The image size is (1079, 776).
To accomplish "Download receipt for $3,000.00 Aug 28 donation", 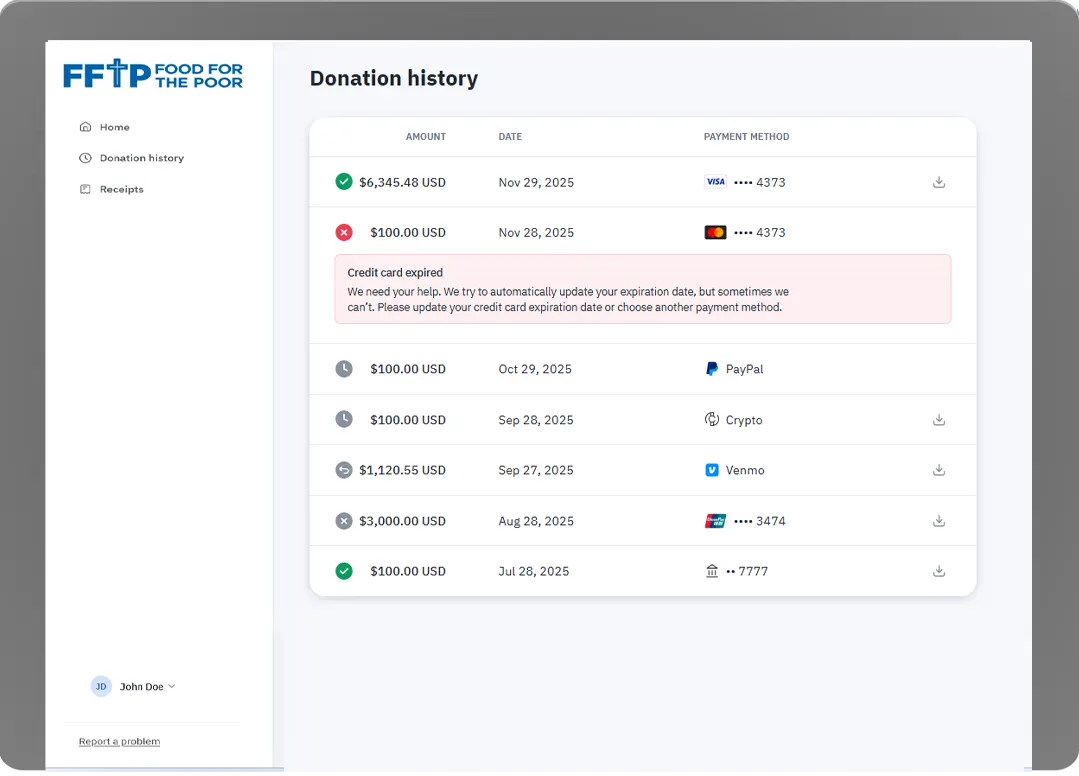I will pos(938,521).
